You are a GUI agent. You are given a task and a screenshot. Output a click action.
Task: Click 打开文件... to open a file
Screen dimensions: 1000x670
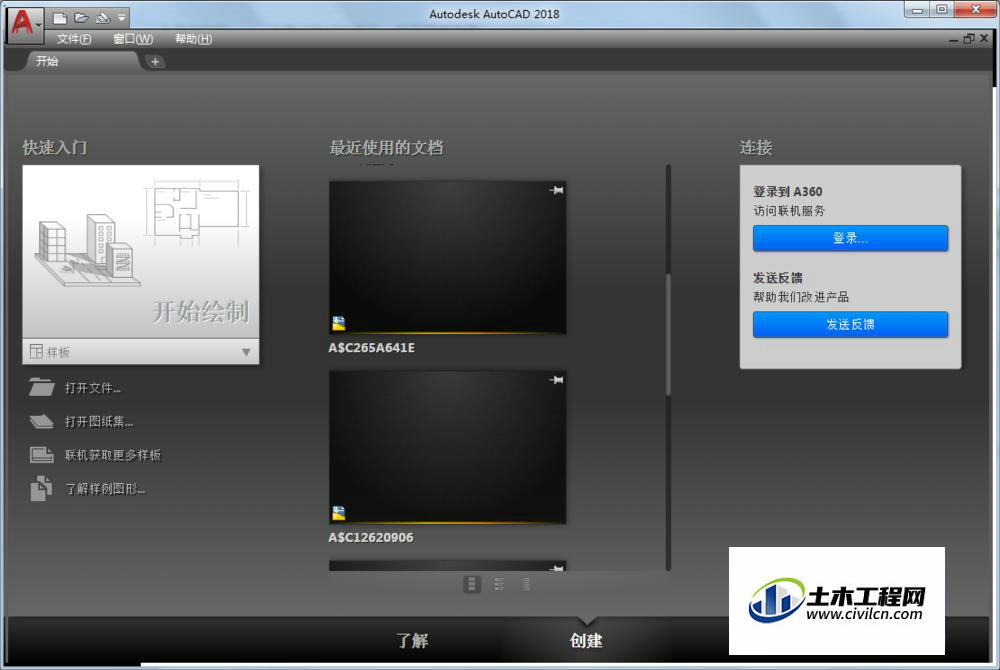coord(92,388)
